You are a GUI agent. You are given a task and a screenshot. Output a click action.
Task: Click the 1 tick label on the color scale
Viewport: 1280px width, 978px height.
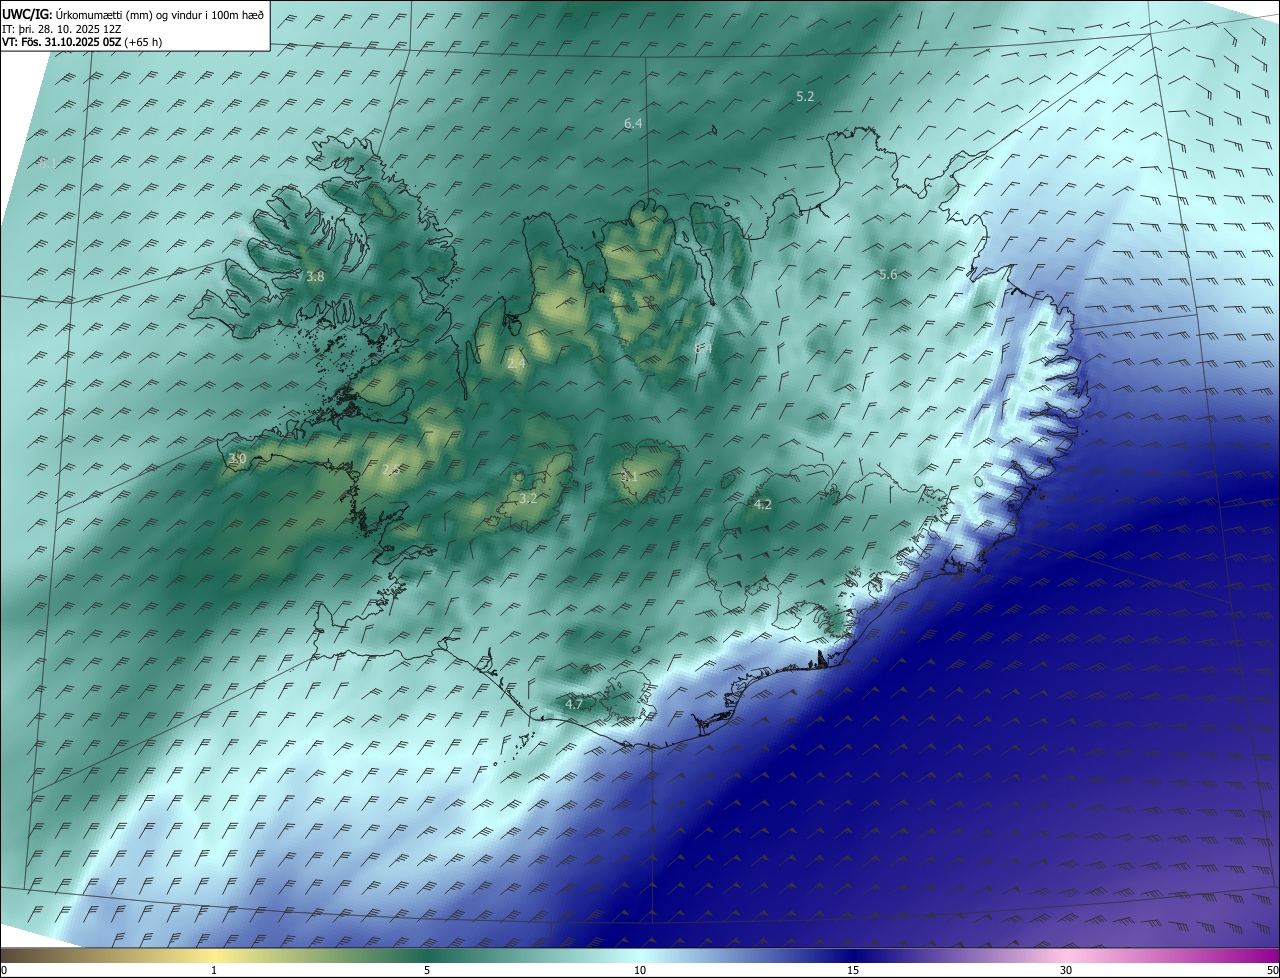click(214, 970)
